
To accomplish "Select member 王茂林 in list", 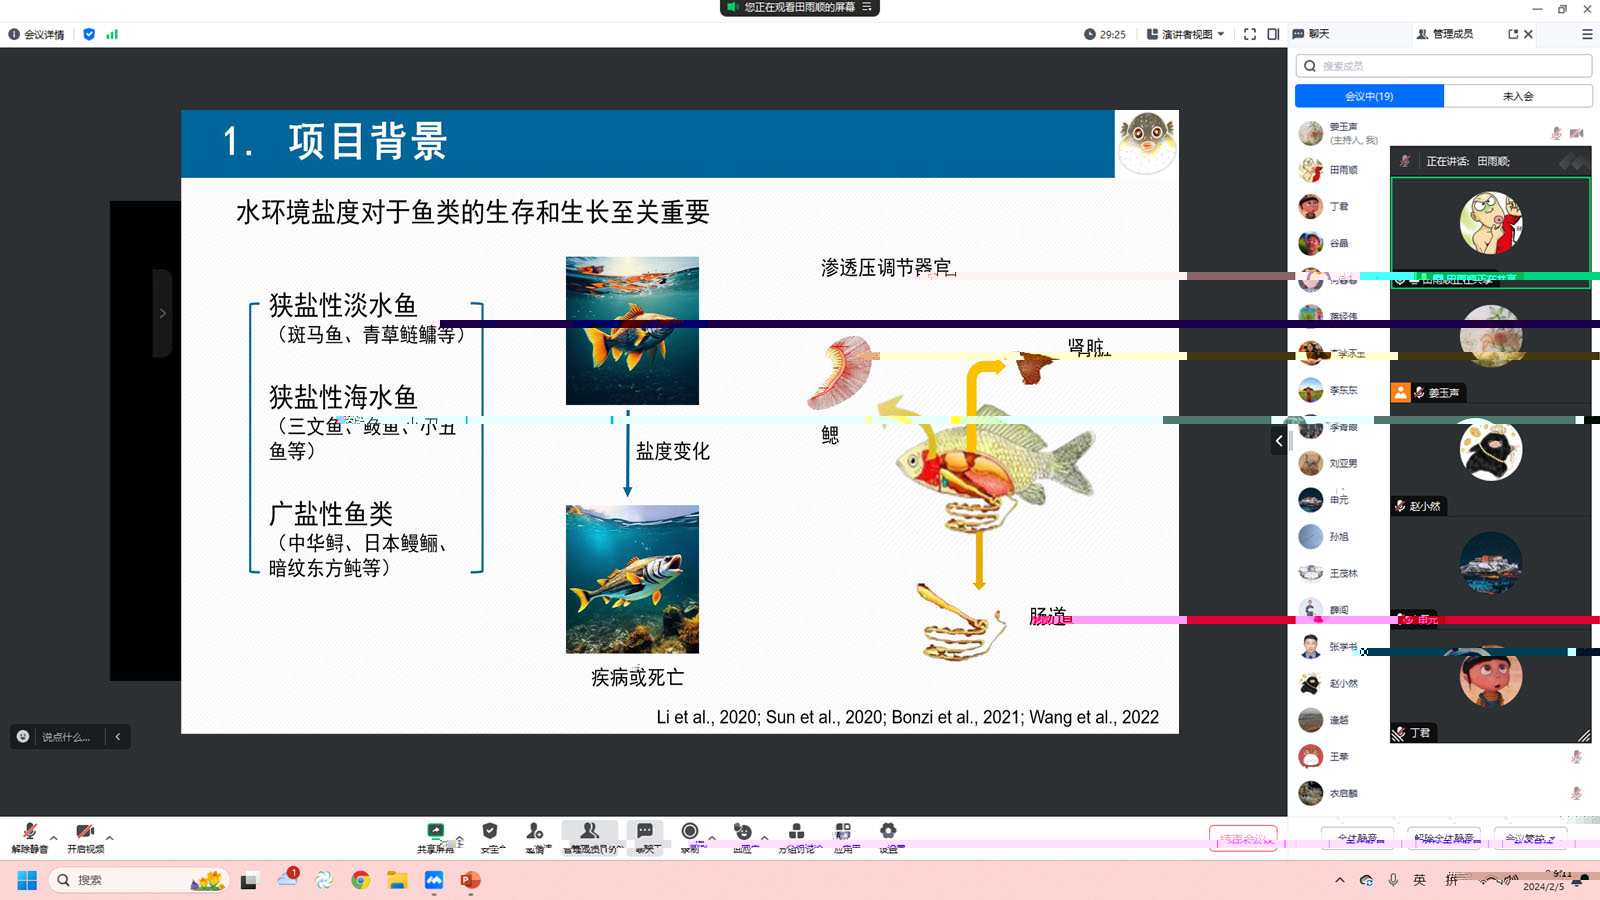I will [1342, 573].
